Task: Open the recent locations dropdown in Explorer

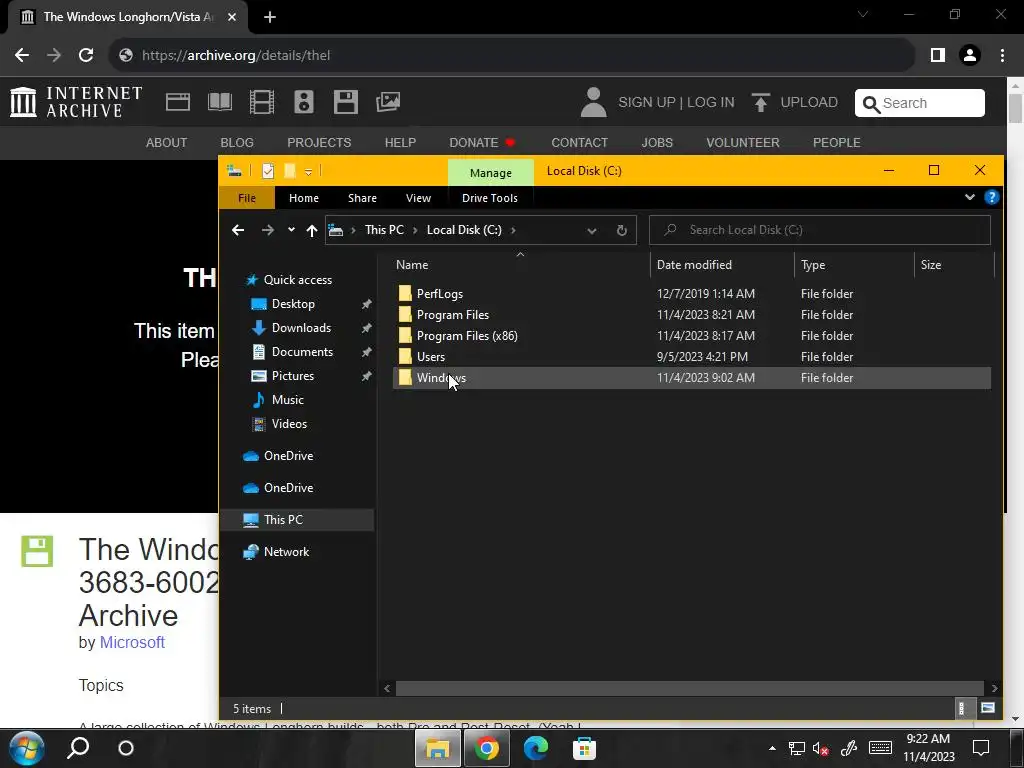Action: 291,230
